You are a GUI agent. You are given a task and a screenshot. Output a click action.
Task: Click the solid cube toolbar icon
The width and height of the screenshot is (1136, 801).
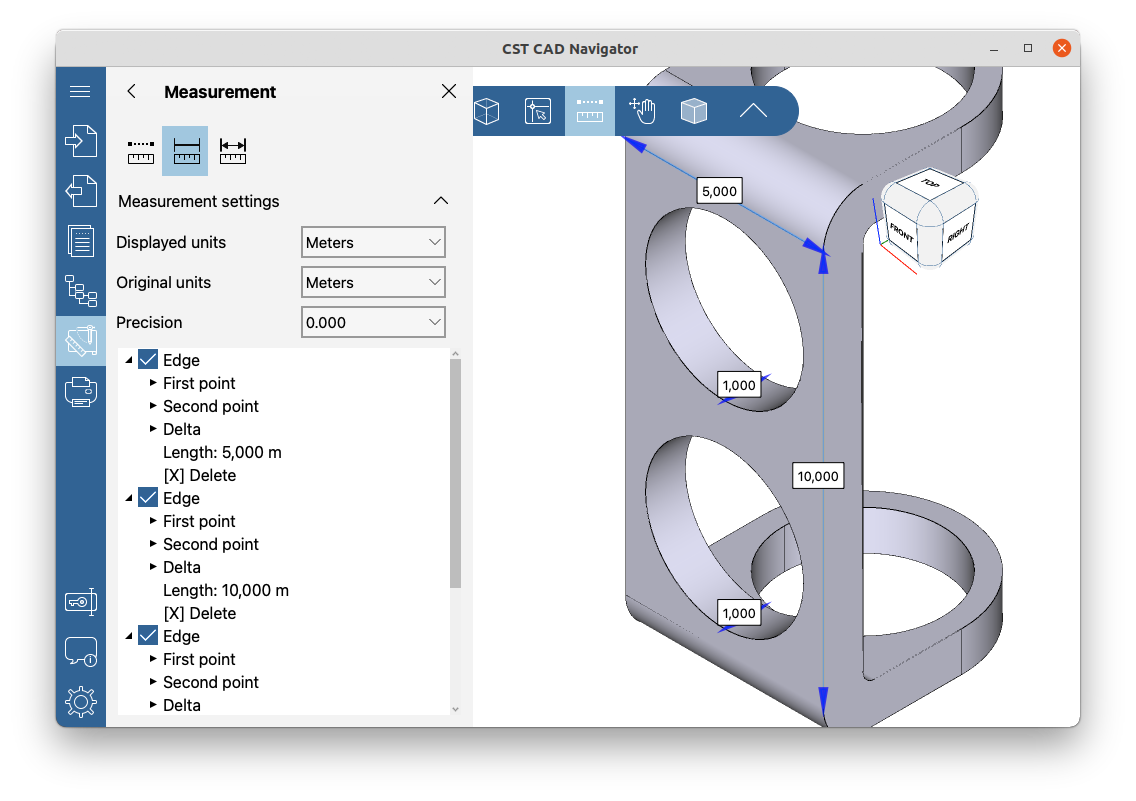click(693, 111)
